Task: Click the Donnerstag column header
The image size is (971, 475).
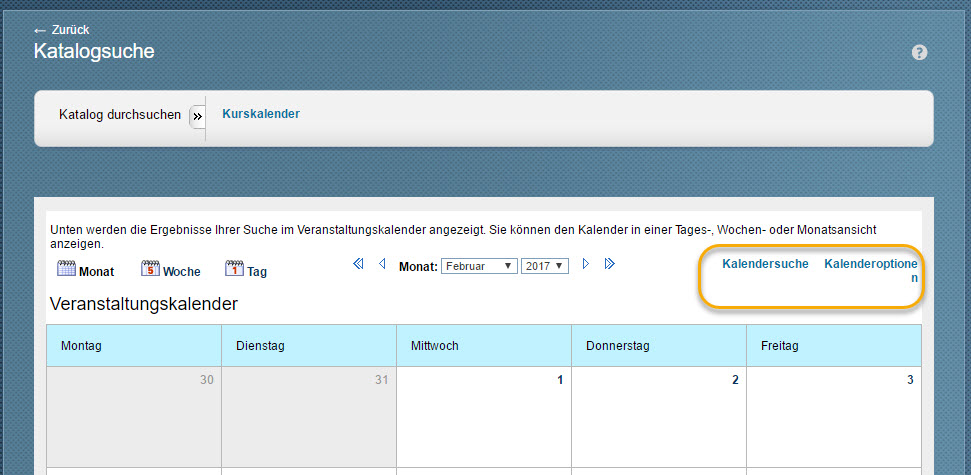Action: [659, 346]
